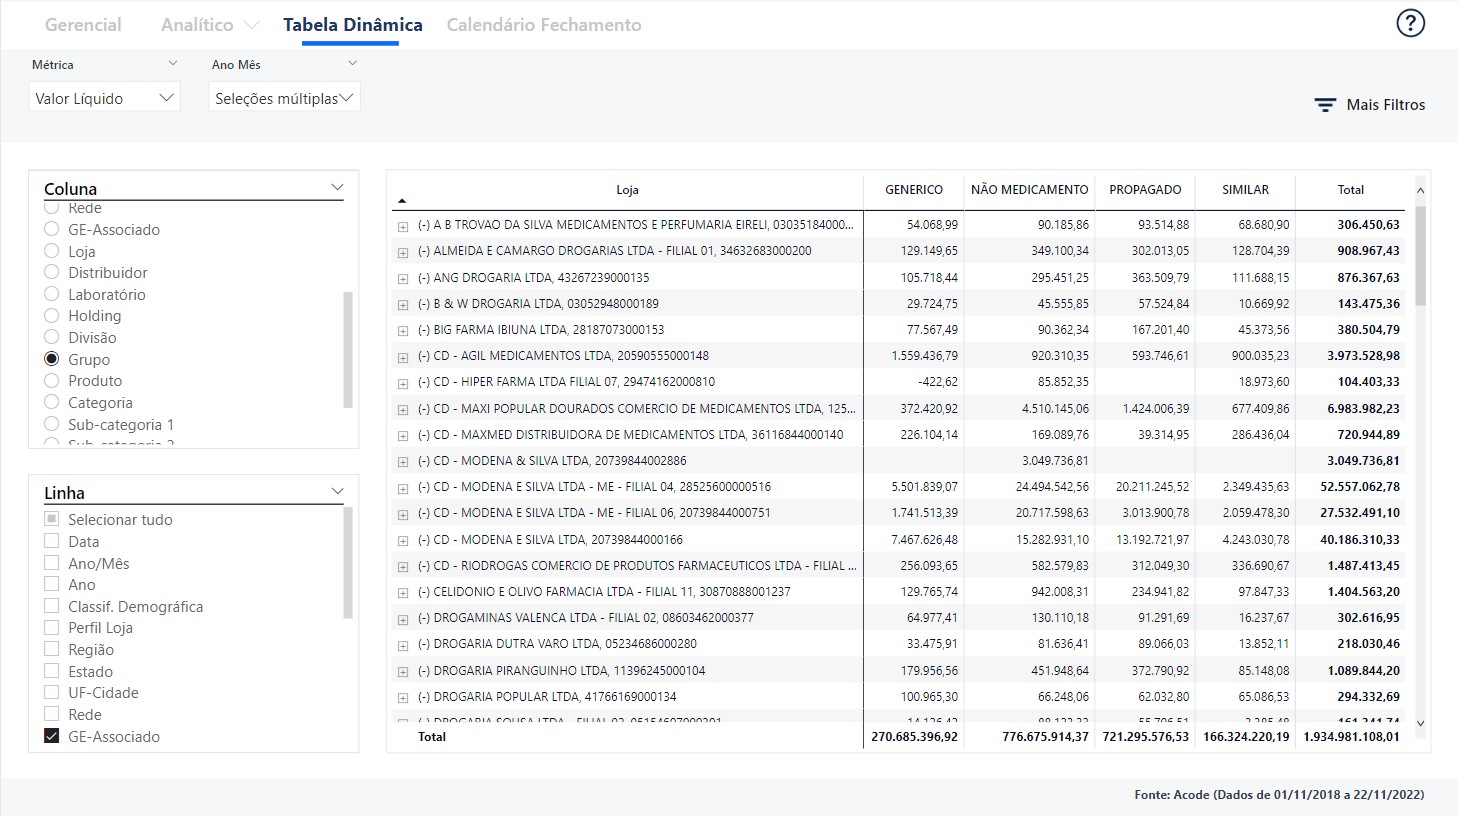The image size is (1458, 818).
Task: Click the Mais Filtros filter icon
Action: (x=1325, y=105)
